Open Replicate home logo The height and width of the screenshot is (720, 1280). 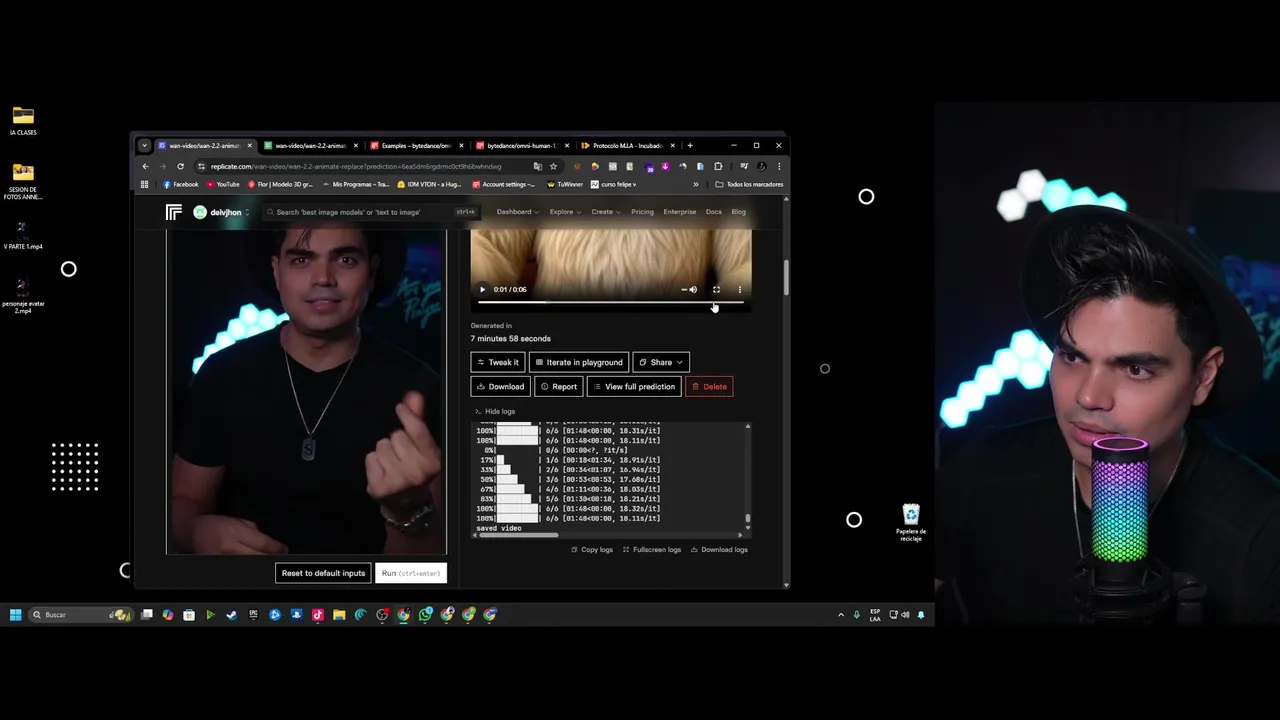point(174,212)
